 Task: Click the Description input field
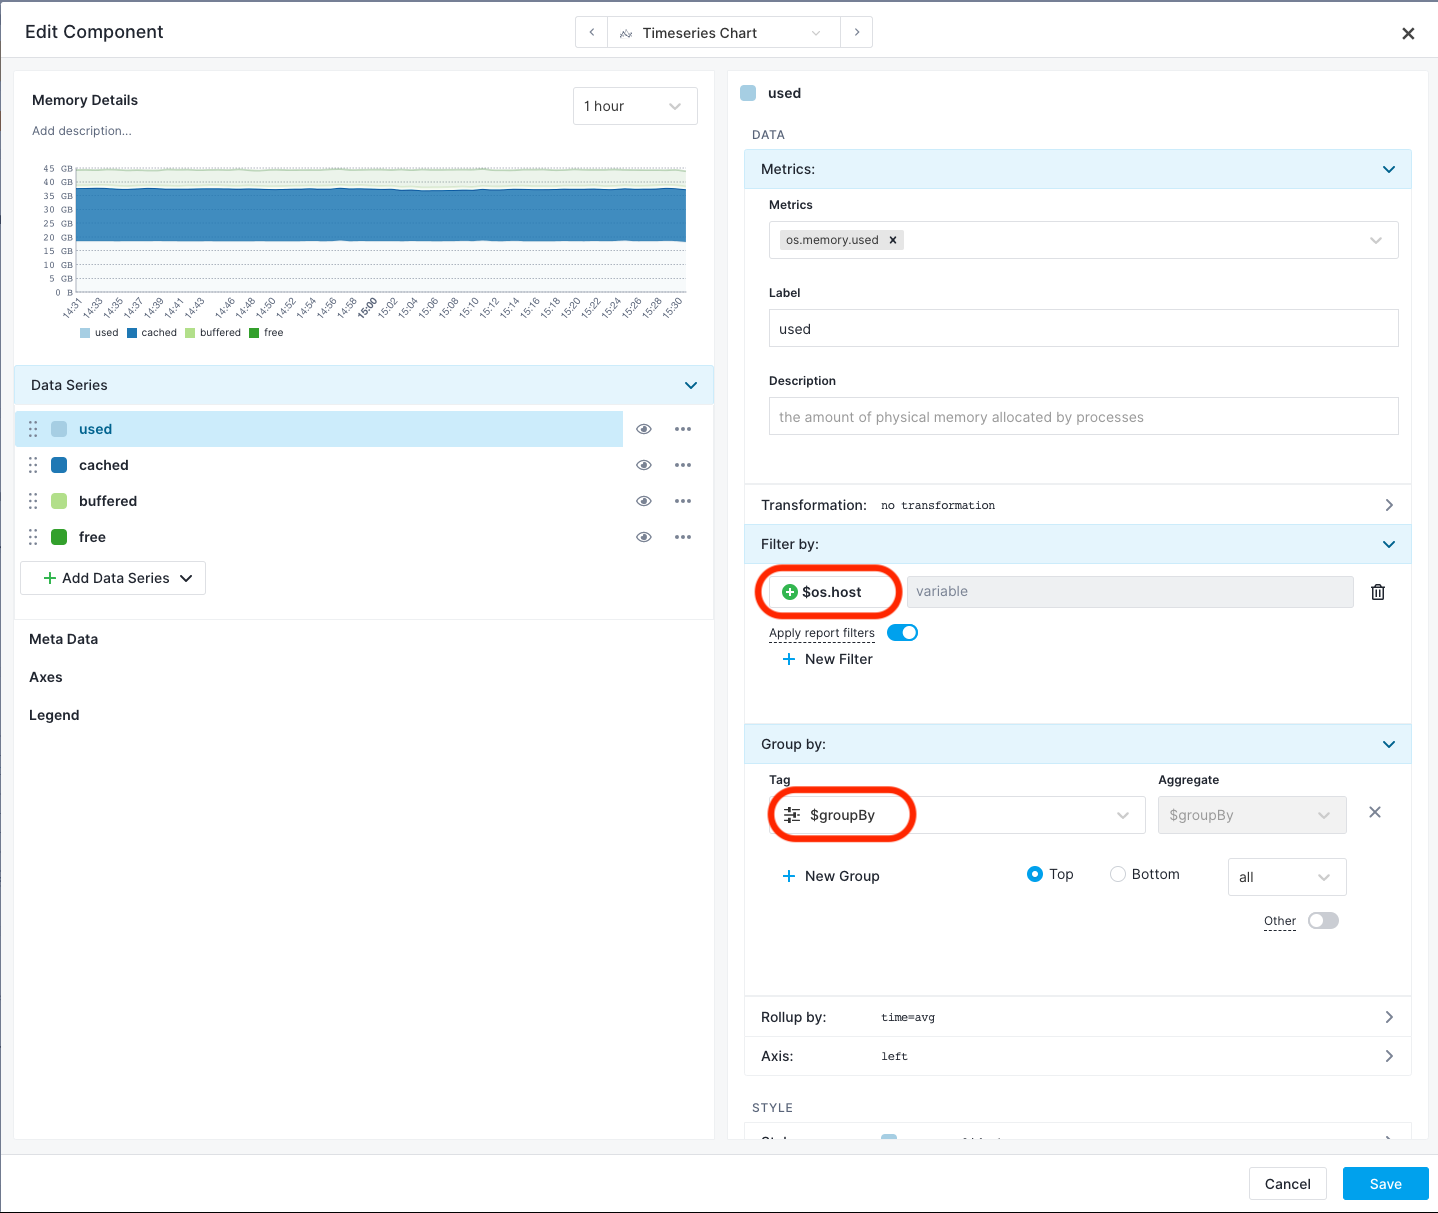point(1083,416)
